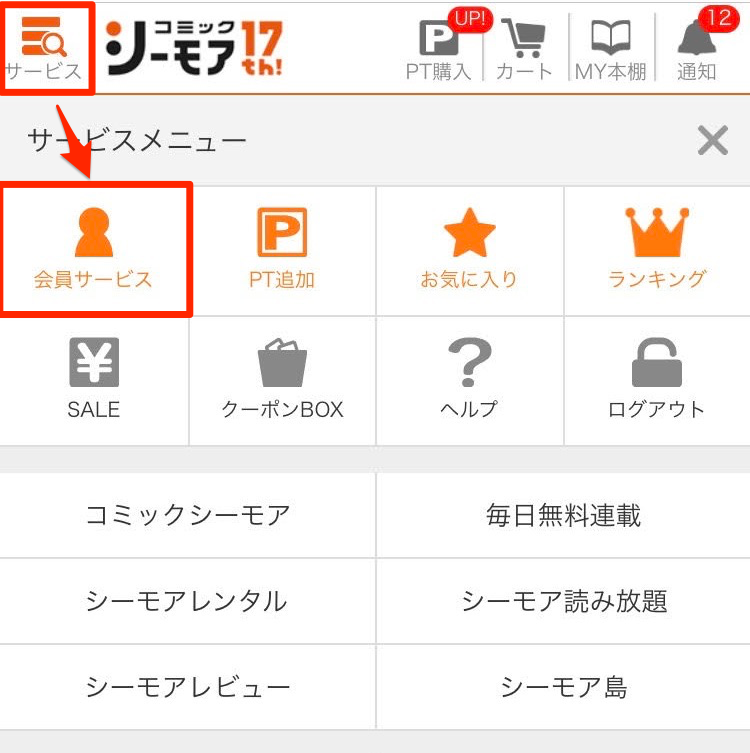
Task: Open MY本棚 bookshelf
Action: 611,50
